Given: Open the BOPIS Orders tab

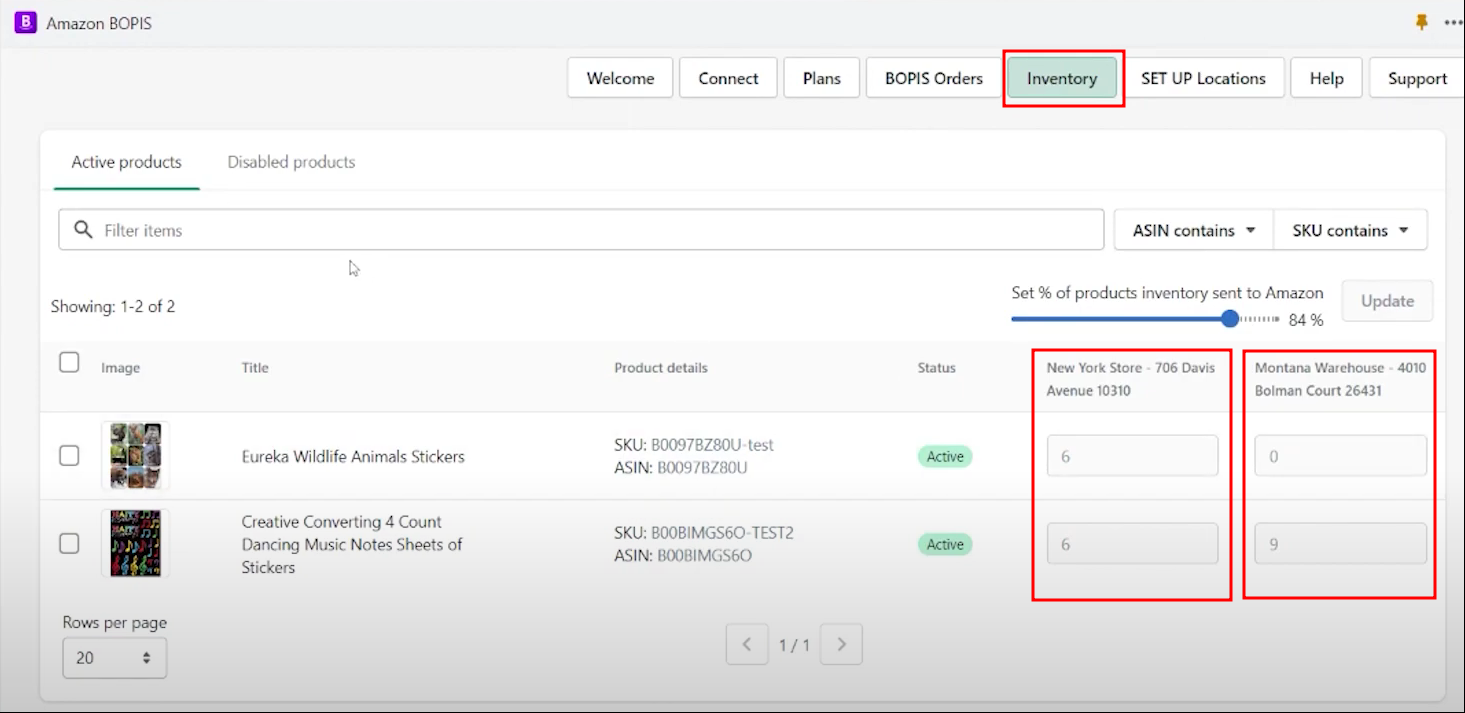Looking at the screenshot, I should 934,78.
